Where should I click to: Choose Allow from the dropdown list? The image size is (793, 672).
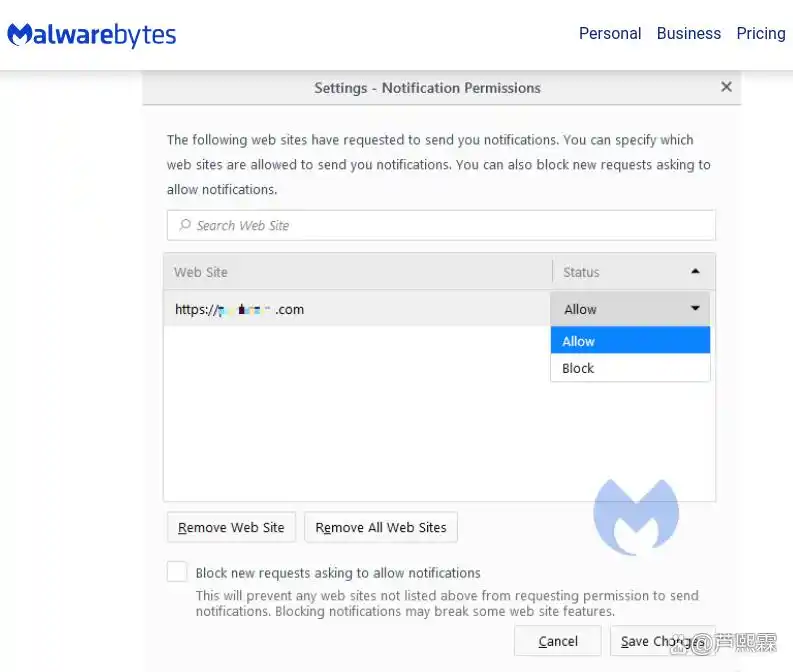point(630,341)
